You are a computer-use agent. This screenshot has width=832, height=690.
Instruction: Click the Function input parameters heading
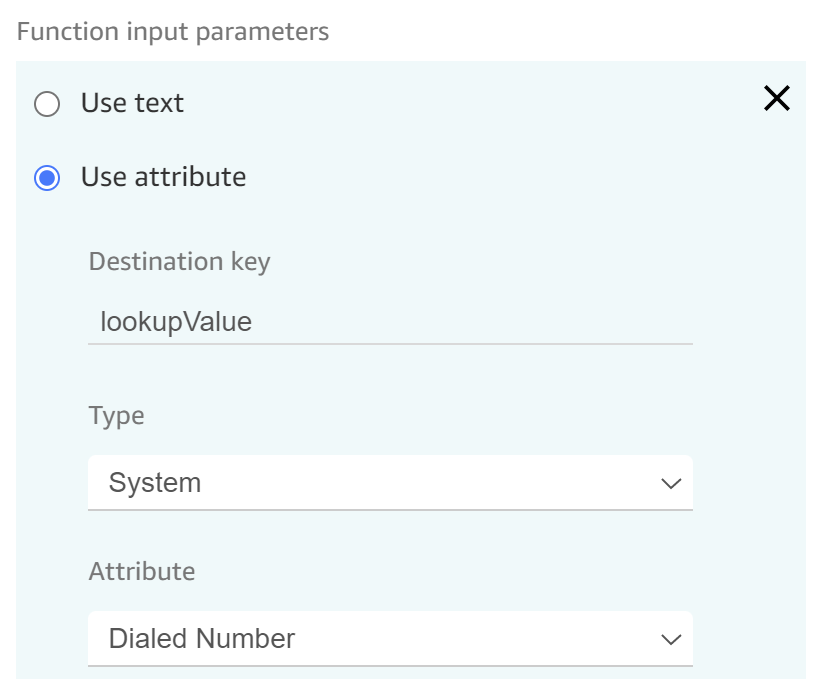coord(173,31)
